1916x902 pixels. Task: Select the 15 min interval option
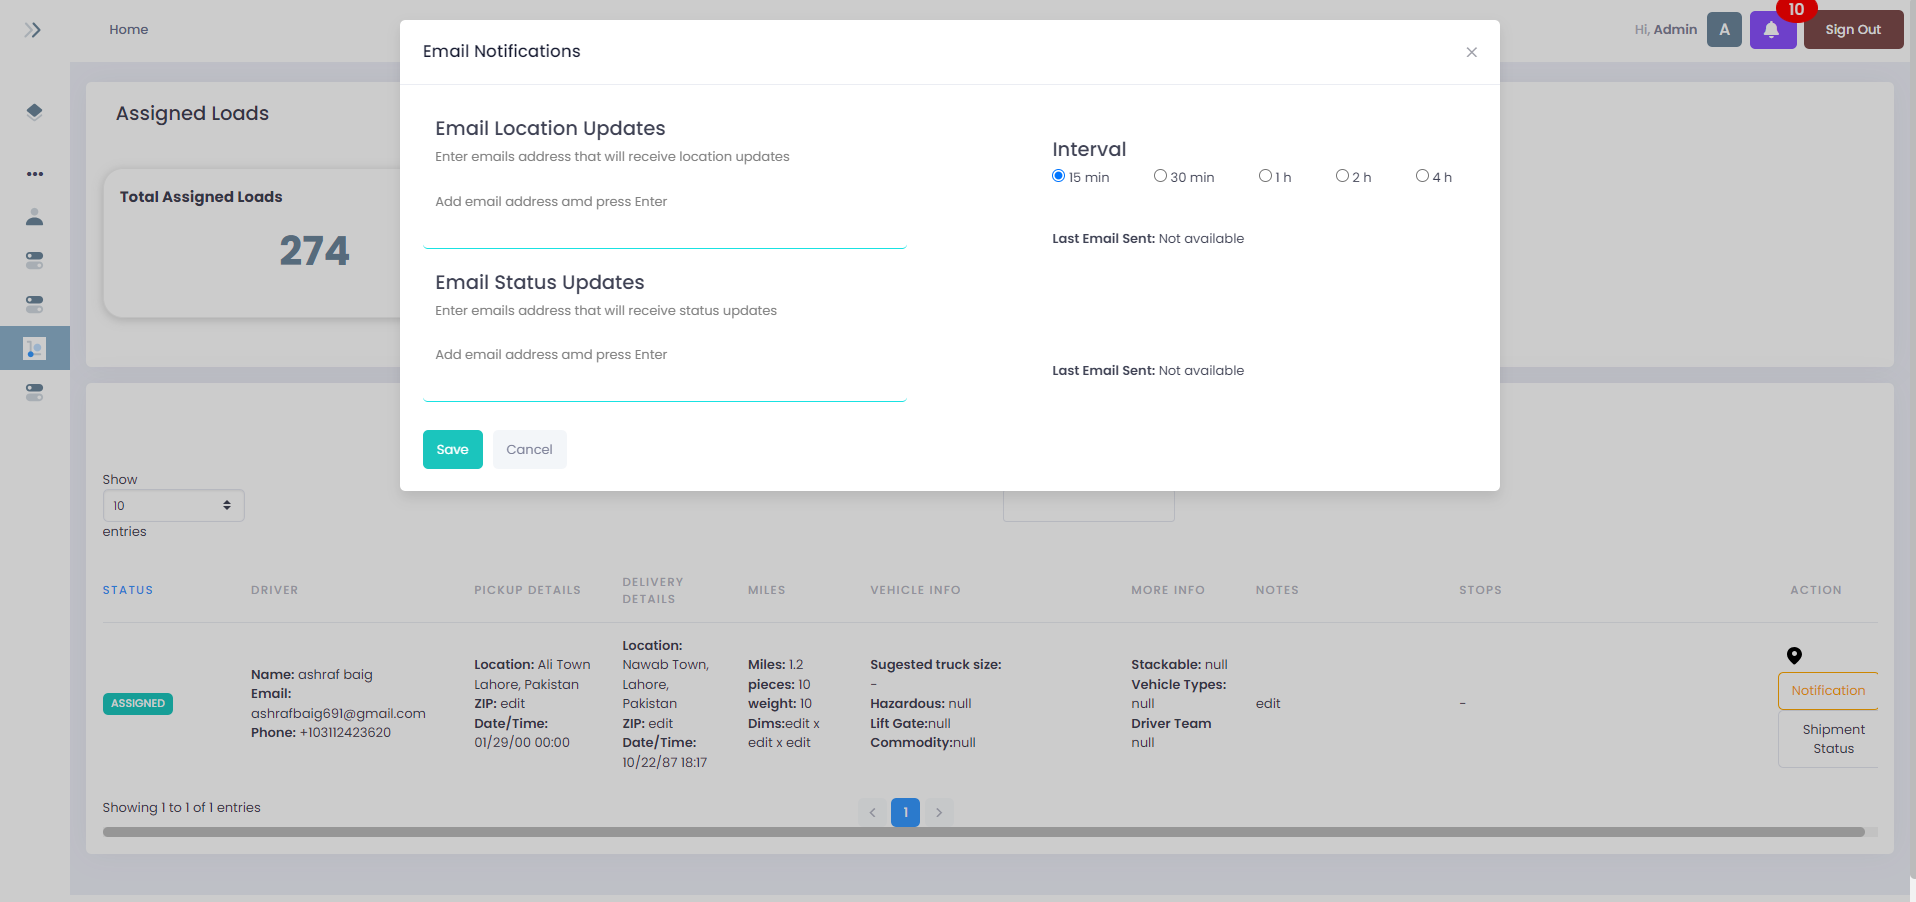click(x=1058, y=175)
